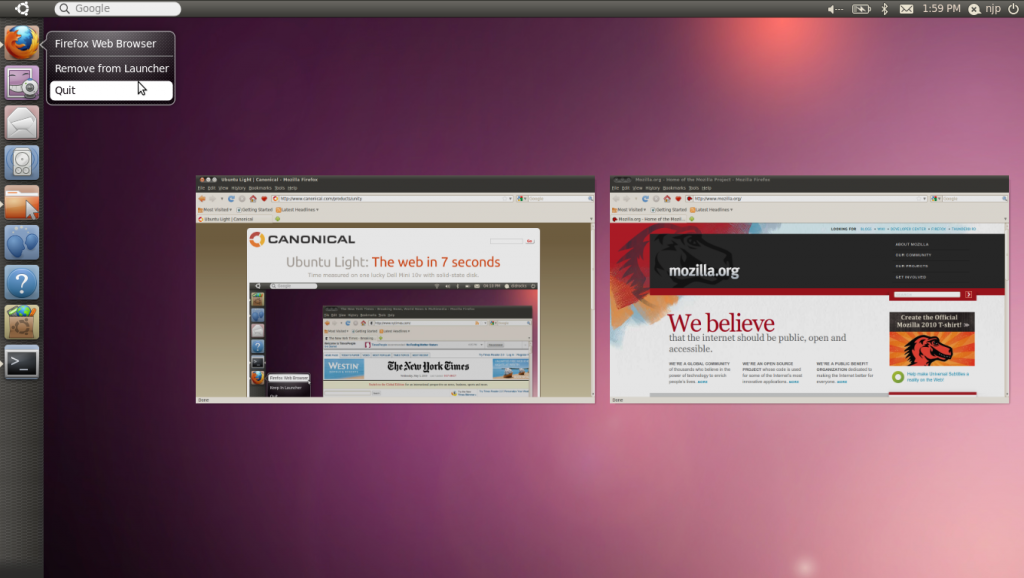
Task: Click the battery indicator in the top panel
Action: point(861,9)
